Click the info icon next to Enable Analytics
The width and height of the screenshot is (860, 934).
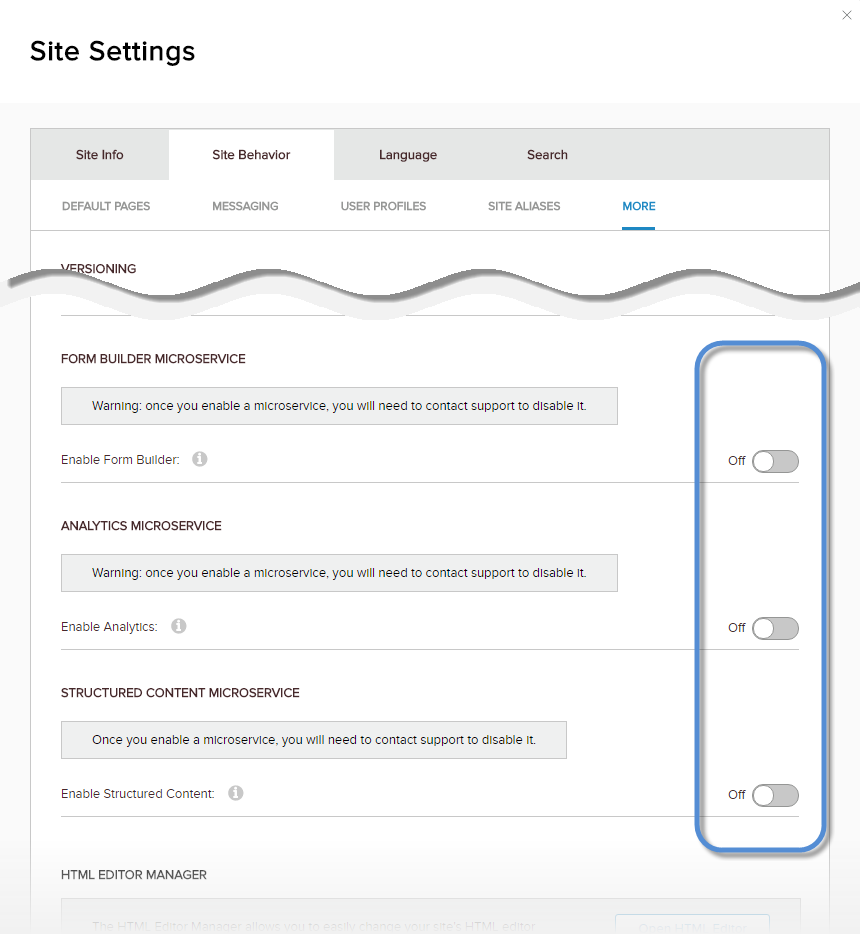coord(179,627)
